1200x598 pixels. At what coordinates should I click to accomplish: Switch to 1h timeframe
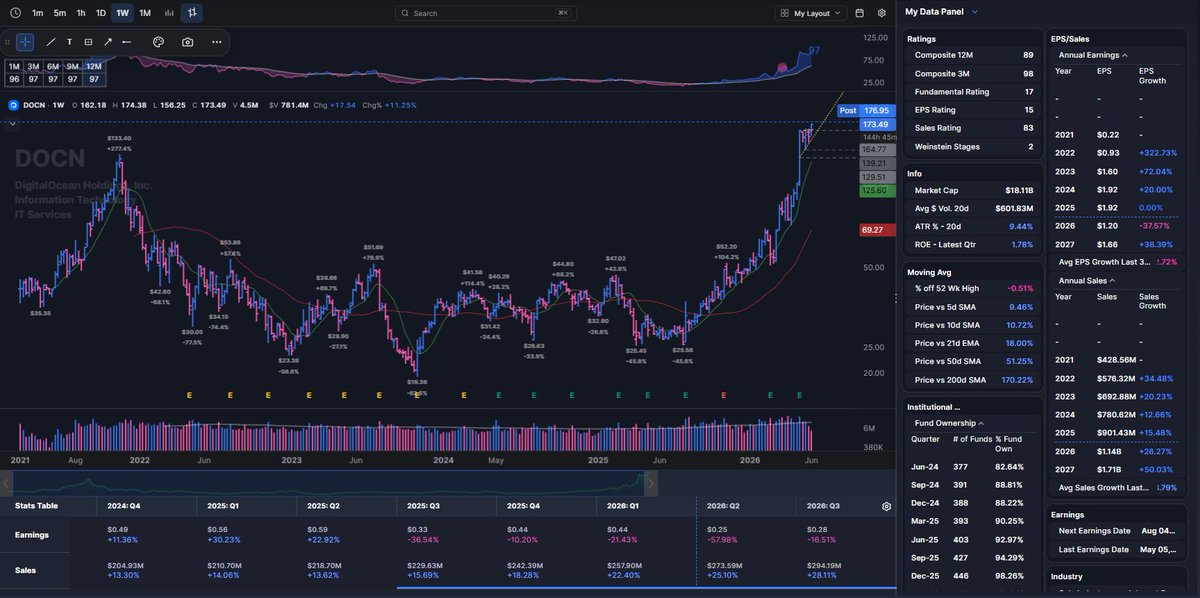click(x=81, y=13)
